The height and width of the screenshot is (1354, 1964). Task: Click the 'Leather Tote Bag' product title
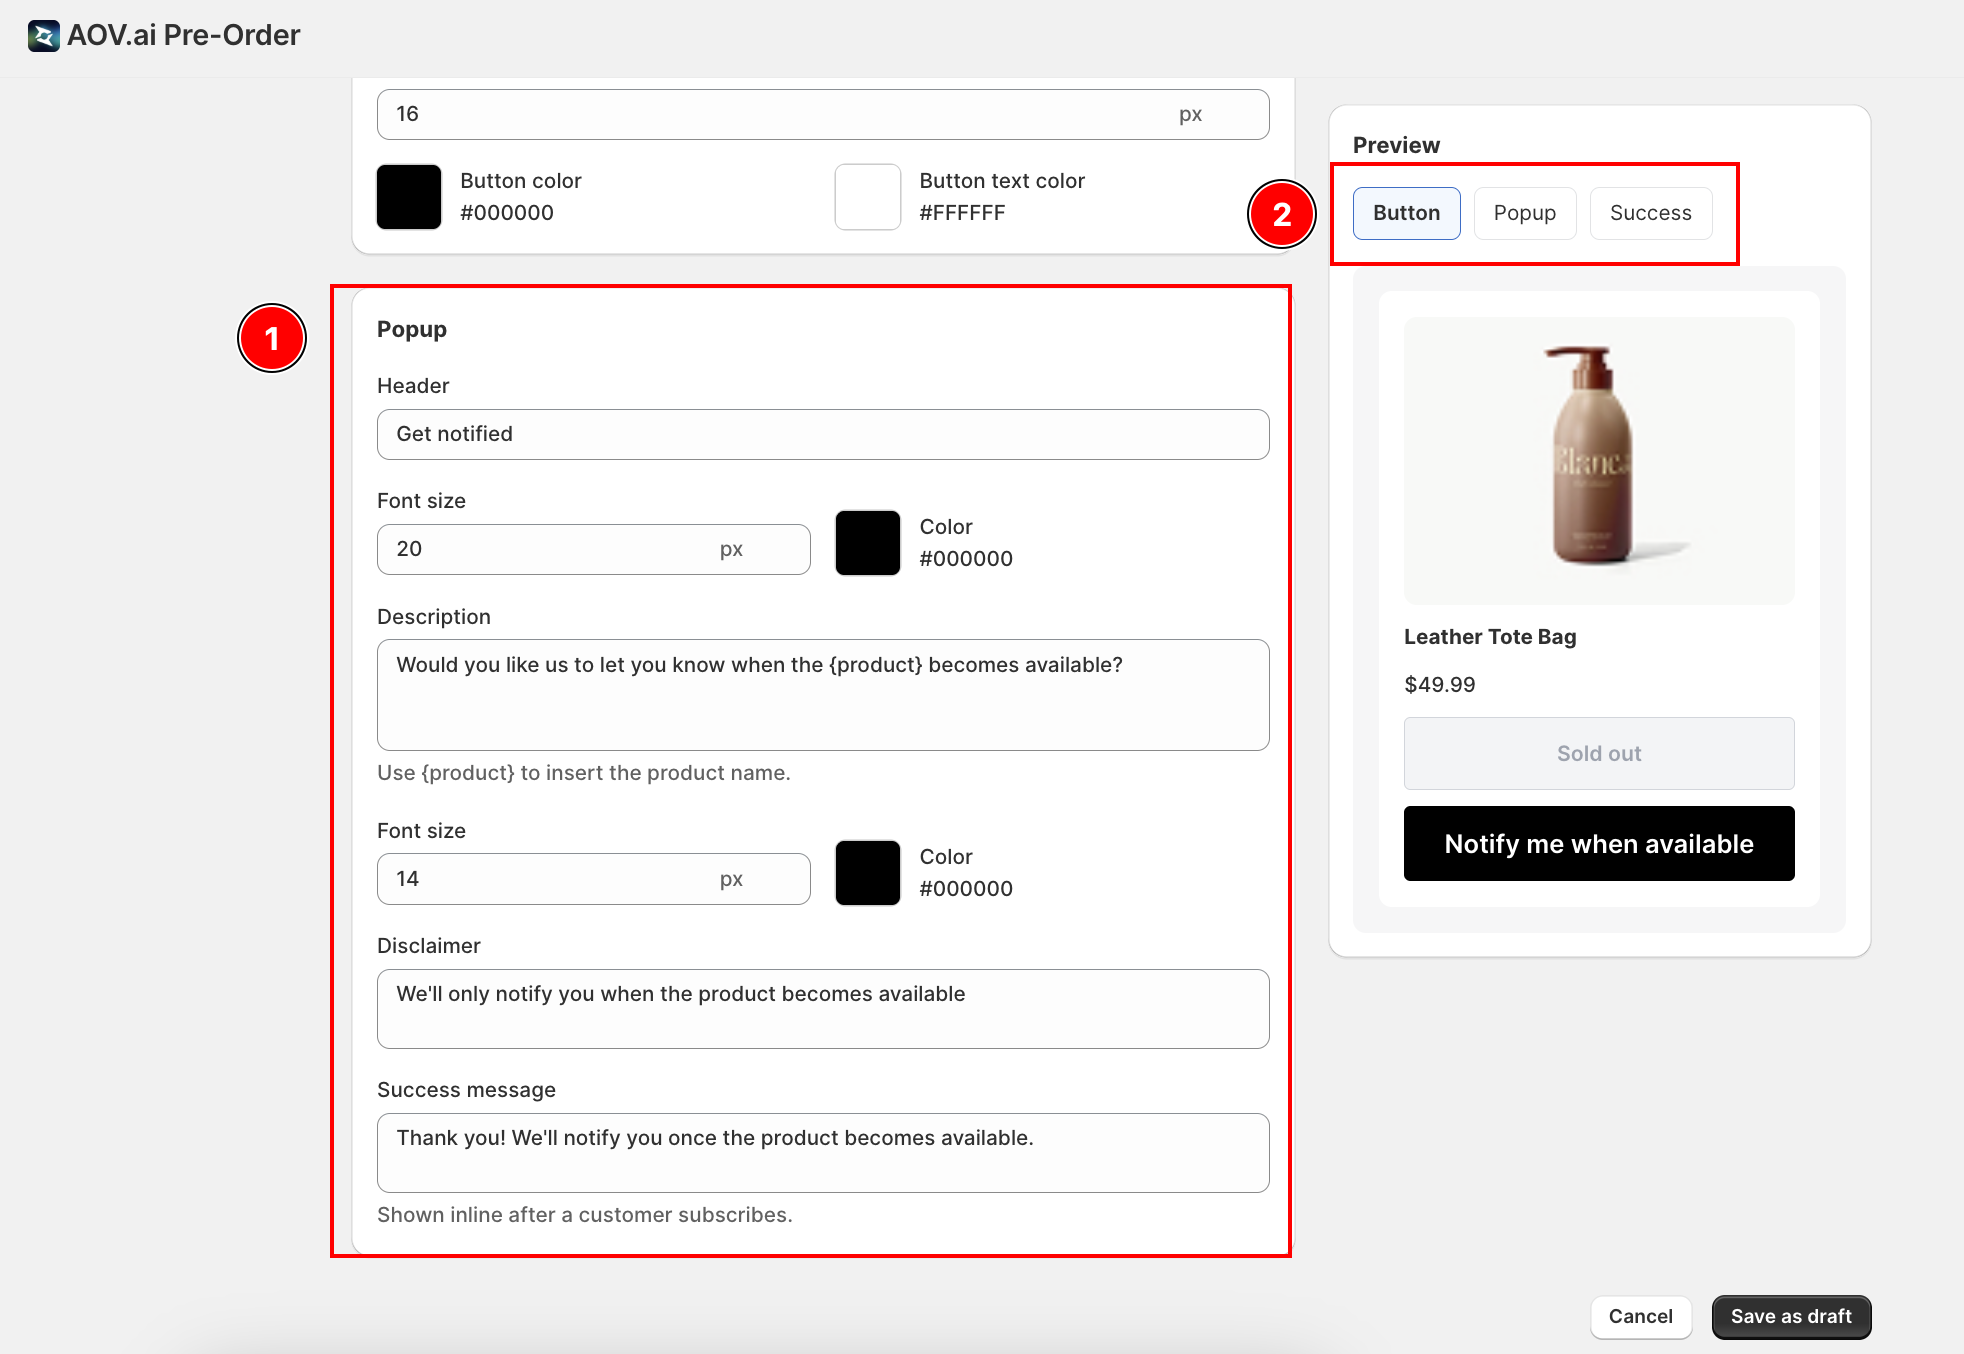point(1490,637)
